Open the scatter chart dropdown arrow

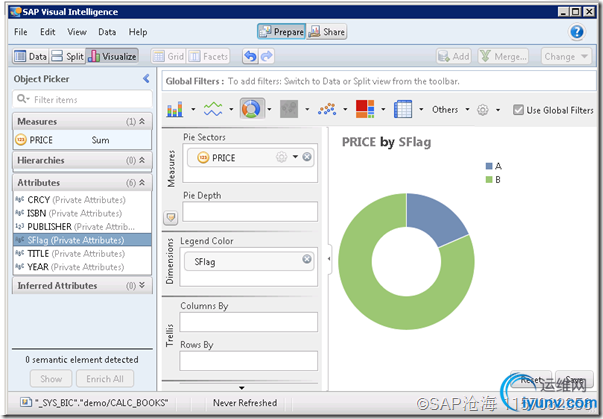pos(345,110)
